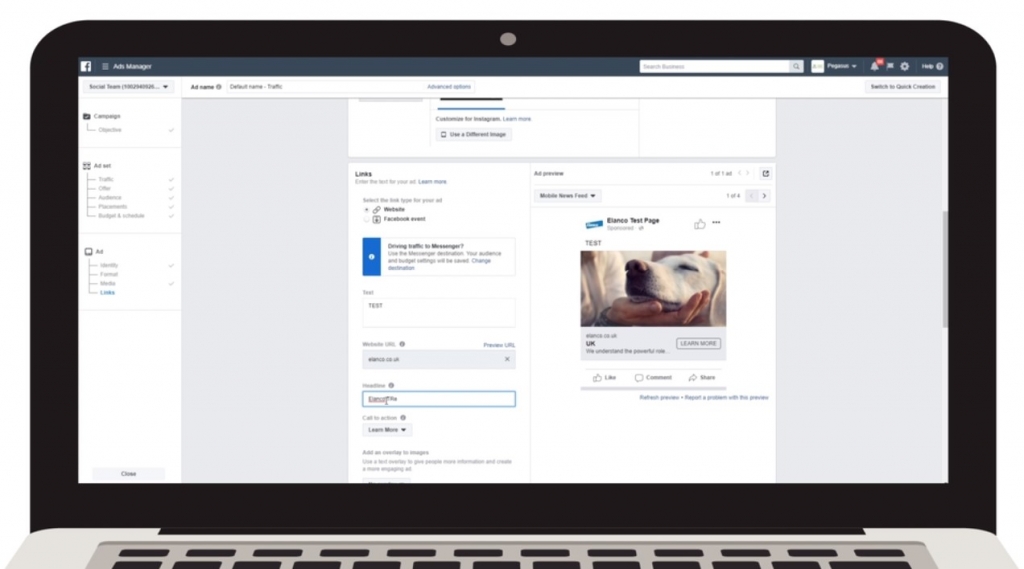Go to Media step in sidebar
The height and width of the screenshot is (569, 1024).
coord(108,283)
